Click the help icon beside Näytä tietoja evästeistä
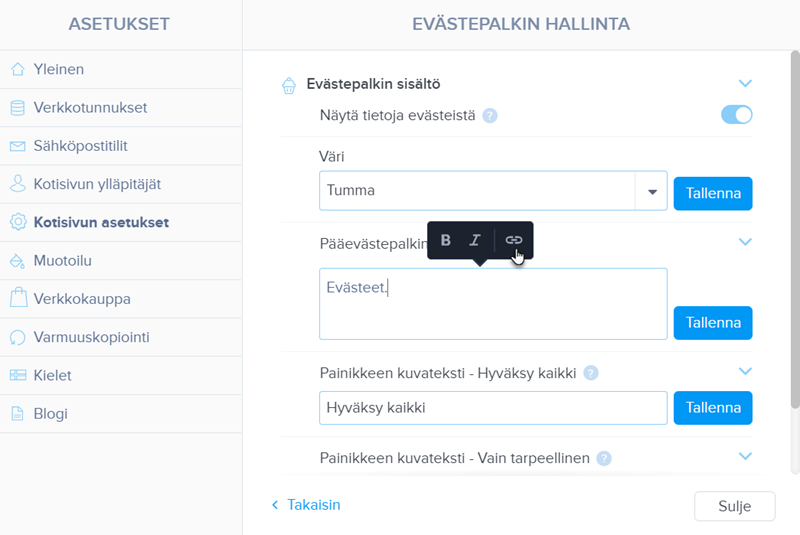 click(x=490, y=115)
